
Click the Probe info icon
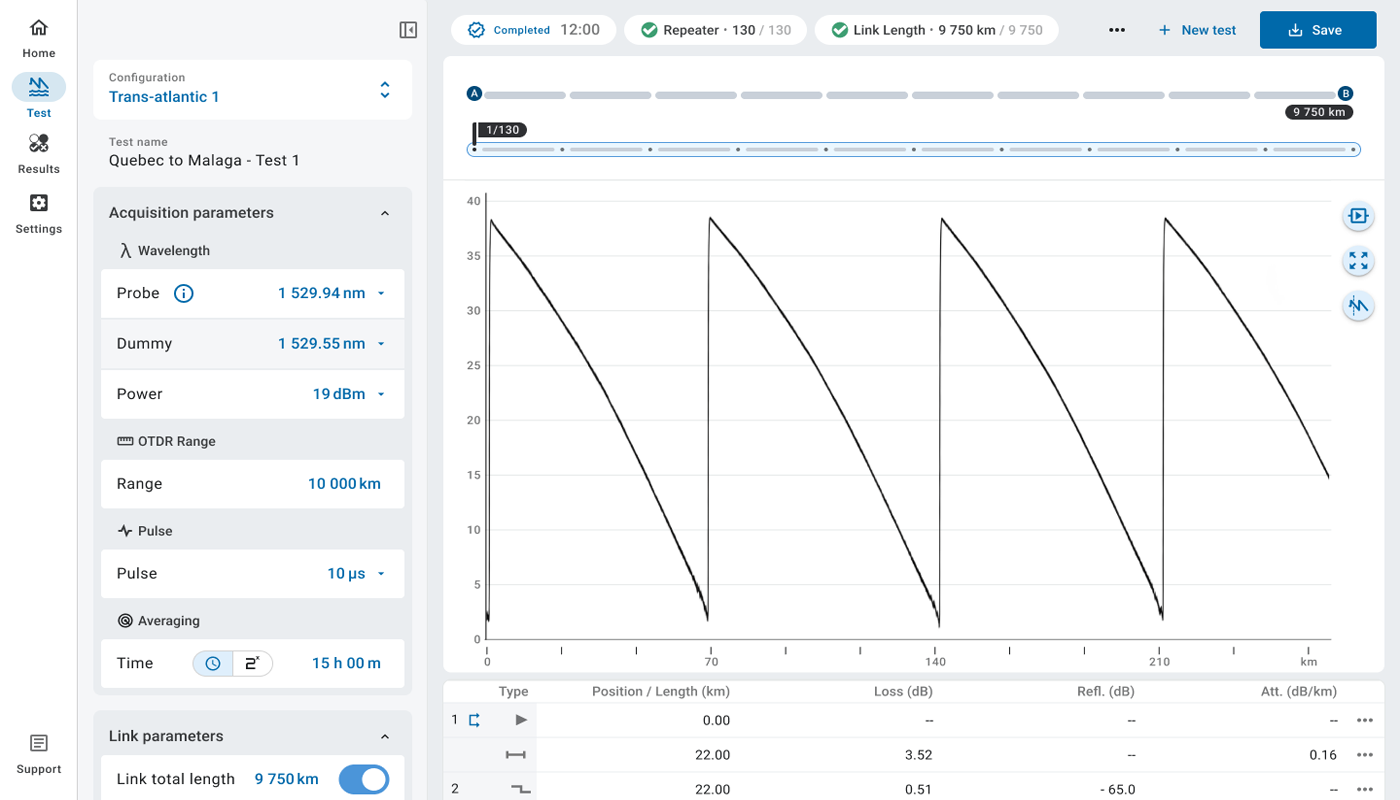pos(184,293)
